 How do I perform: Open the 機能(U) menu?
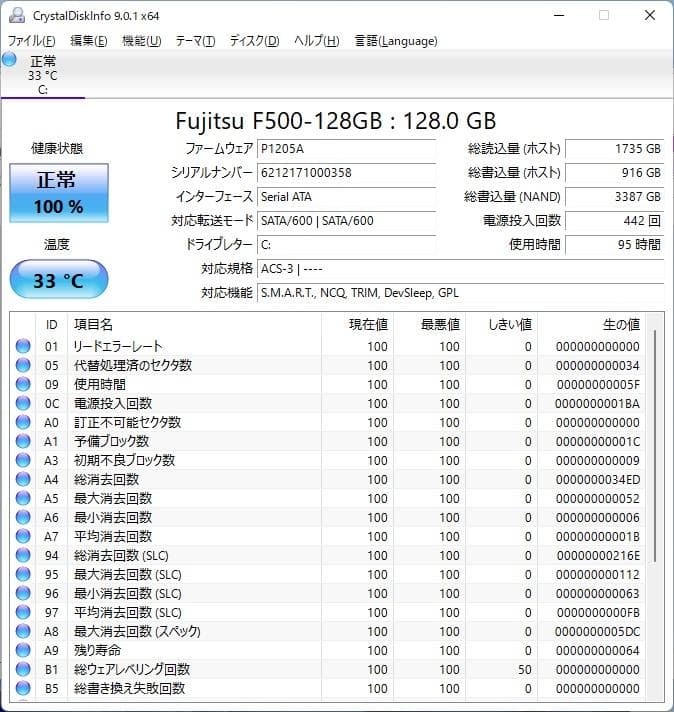142,41
